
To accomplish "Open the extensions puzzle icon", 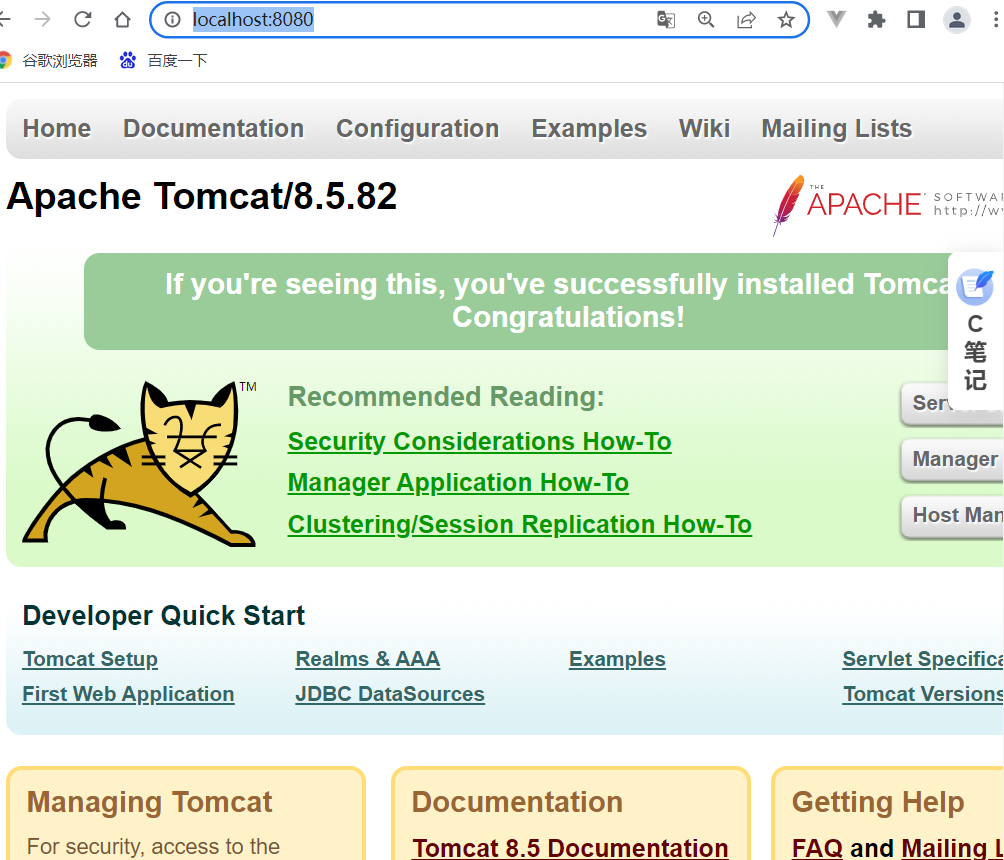I will [876, 20].
